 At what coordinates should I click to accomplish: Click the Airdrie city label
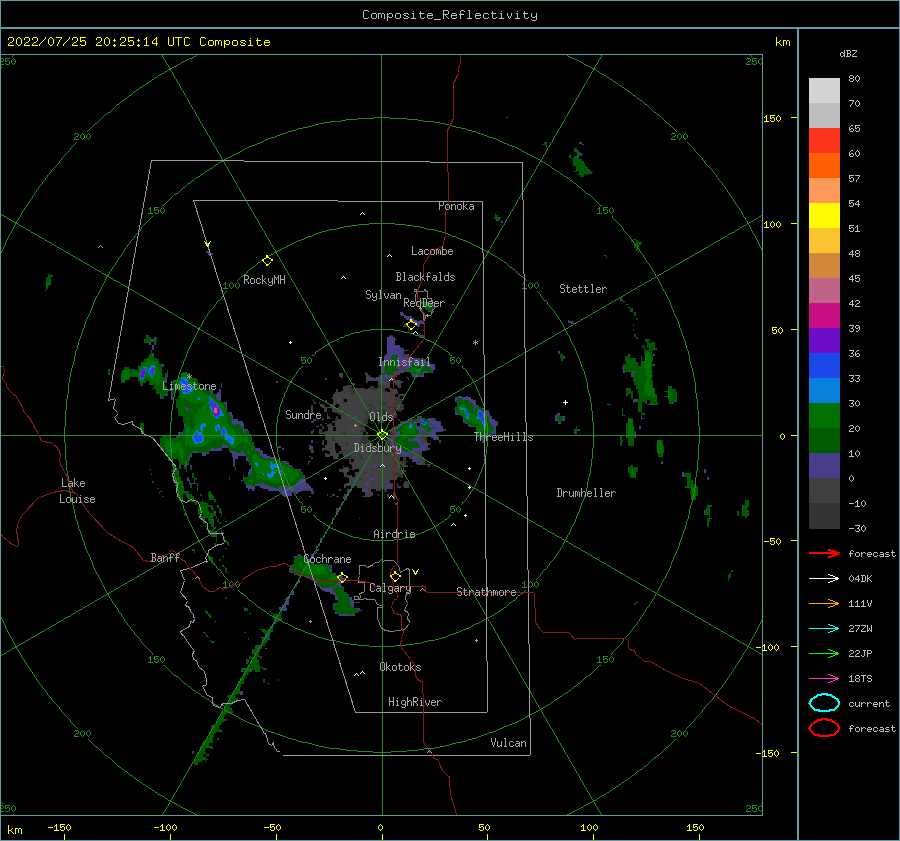[x=394, y=534]
